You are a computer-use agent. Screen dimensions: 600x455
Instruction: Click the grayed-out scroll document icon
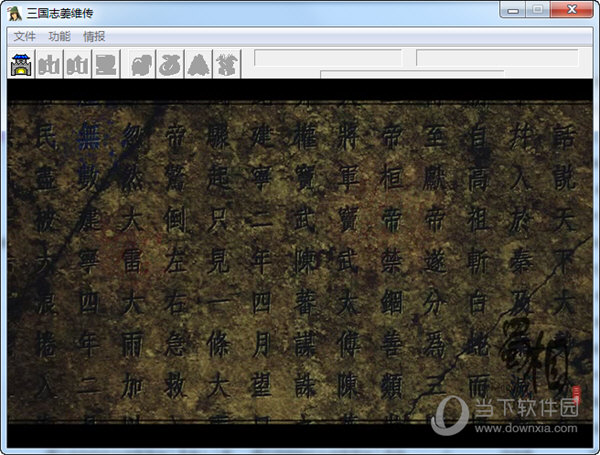(x=106, y=64)
